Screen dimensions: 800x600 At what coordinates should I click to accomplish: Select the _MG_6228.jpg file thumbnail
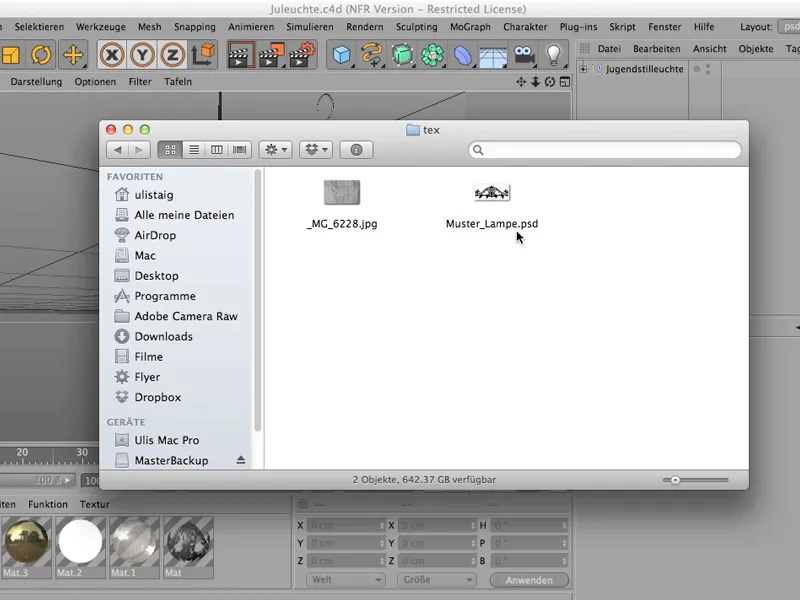[342, 193]
